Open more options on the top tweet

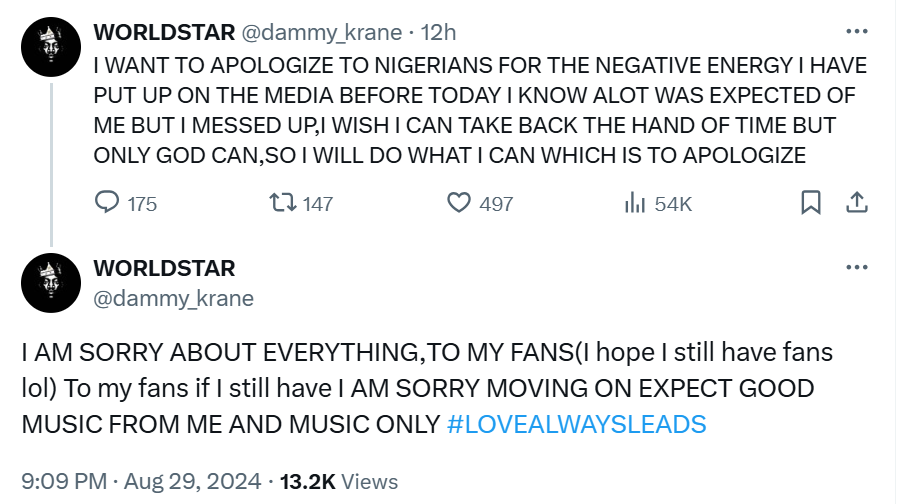click(x=856, y=32)
